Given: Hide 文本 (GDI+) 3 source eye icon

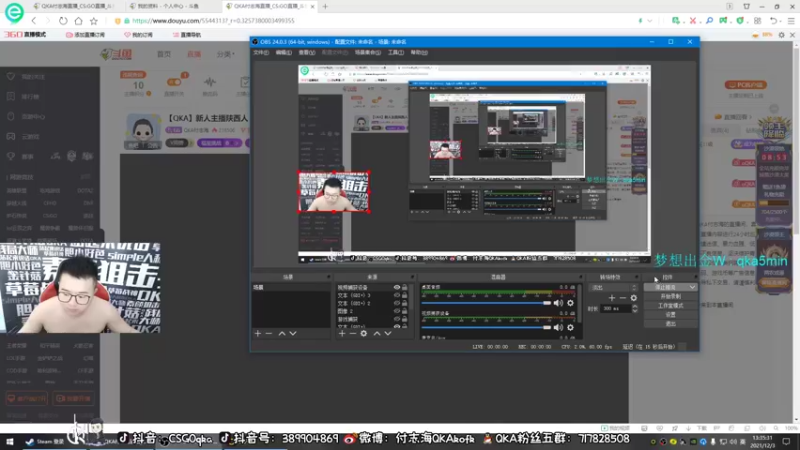Looking at the screenshot, I should (x=396, y=295).
